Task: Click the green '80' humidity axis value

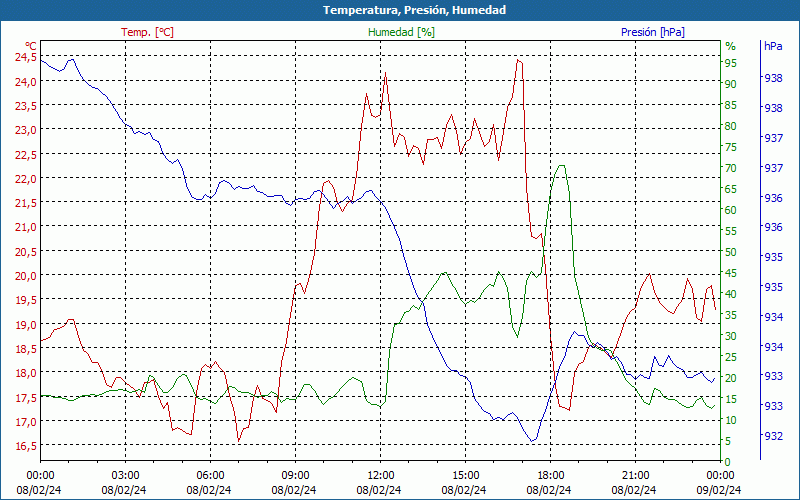Action: point(731,126)
